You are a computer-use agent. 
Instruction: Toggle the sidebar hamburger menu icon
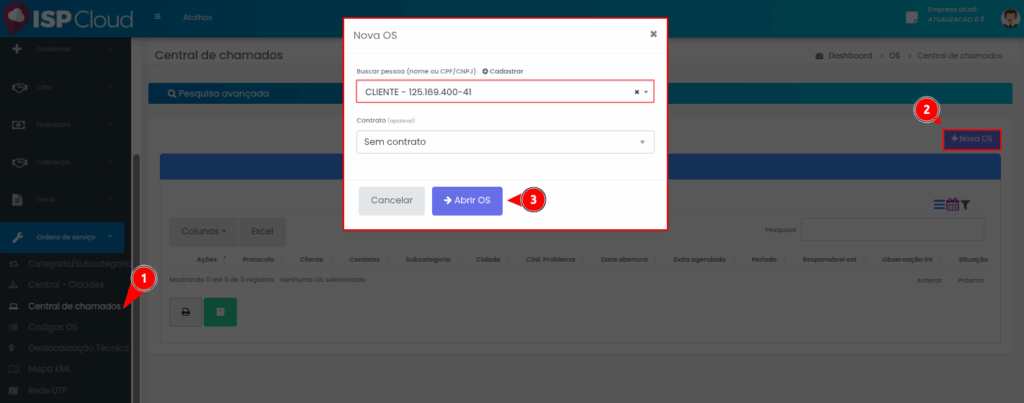158,18
